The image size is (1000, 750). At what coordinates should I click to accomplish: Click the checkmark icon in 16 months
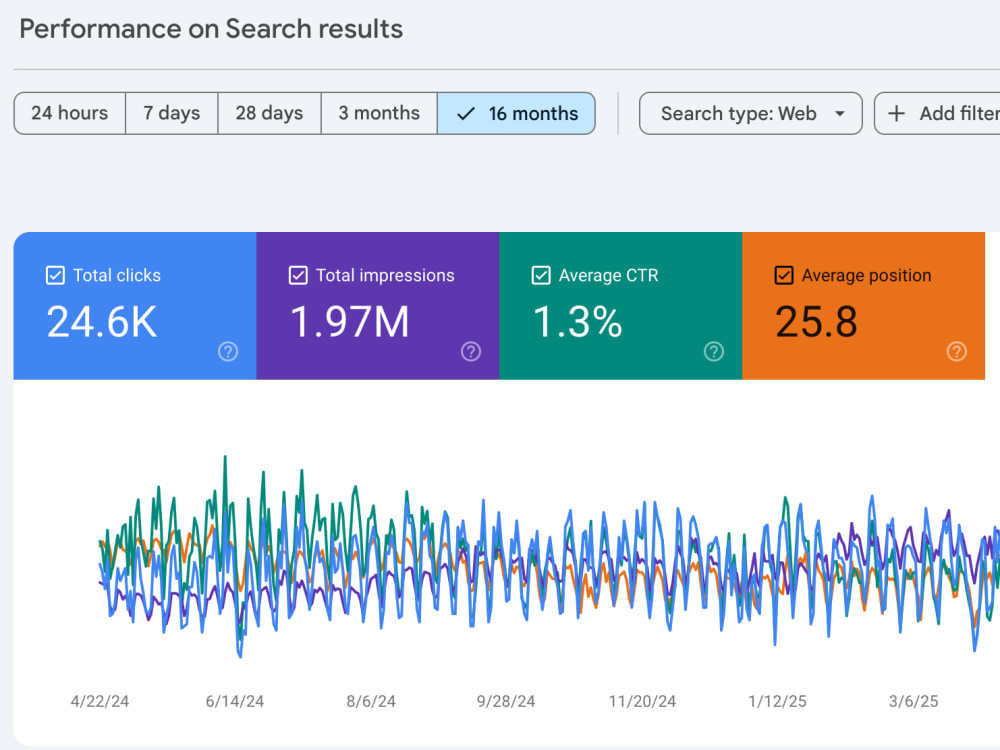[x=466, y=114]
